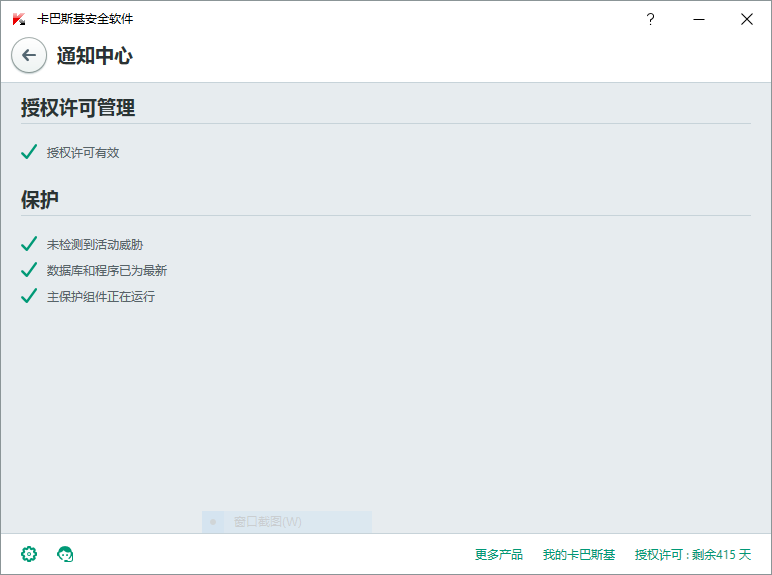Click green checkmark beside 数据库和程序已为最新
Viewport: 772px width, 575px height.
(x=29, y=270)
